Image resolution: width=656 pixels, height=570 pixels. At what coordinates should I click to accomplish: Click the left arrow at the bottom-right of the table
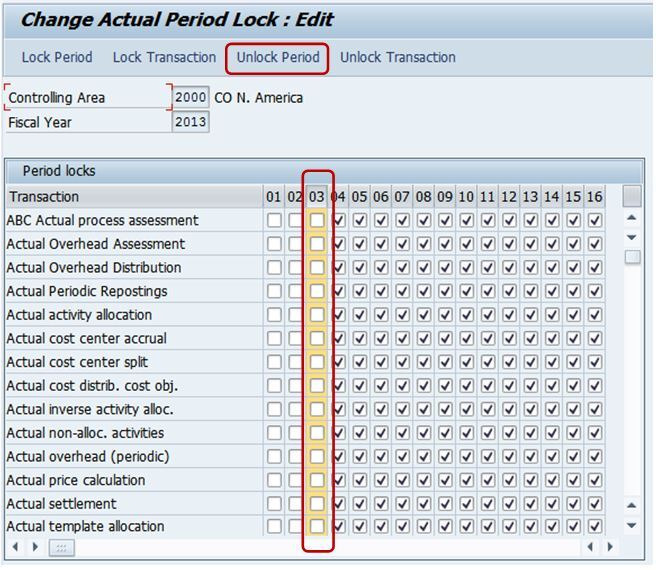tap(590, 547)
